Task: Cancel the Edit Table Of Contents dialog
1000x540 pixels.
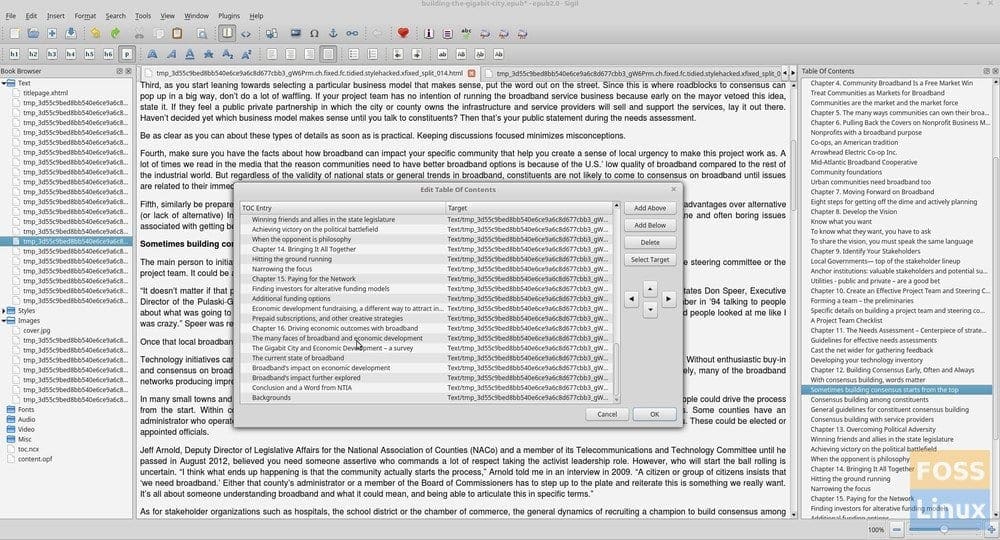Action: pos(607,414)
